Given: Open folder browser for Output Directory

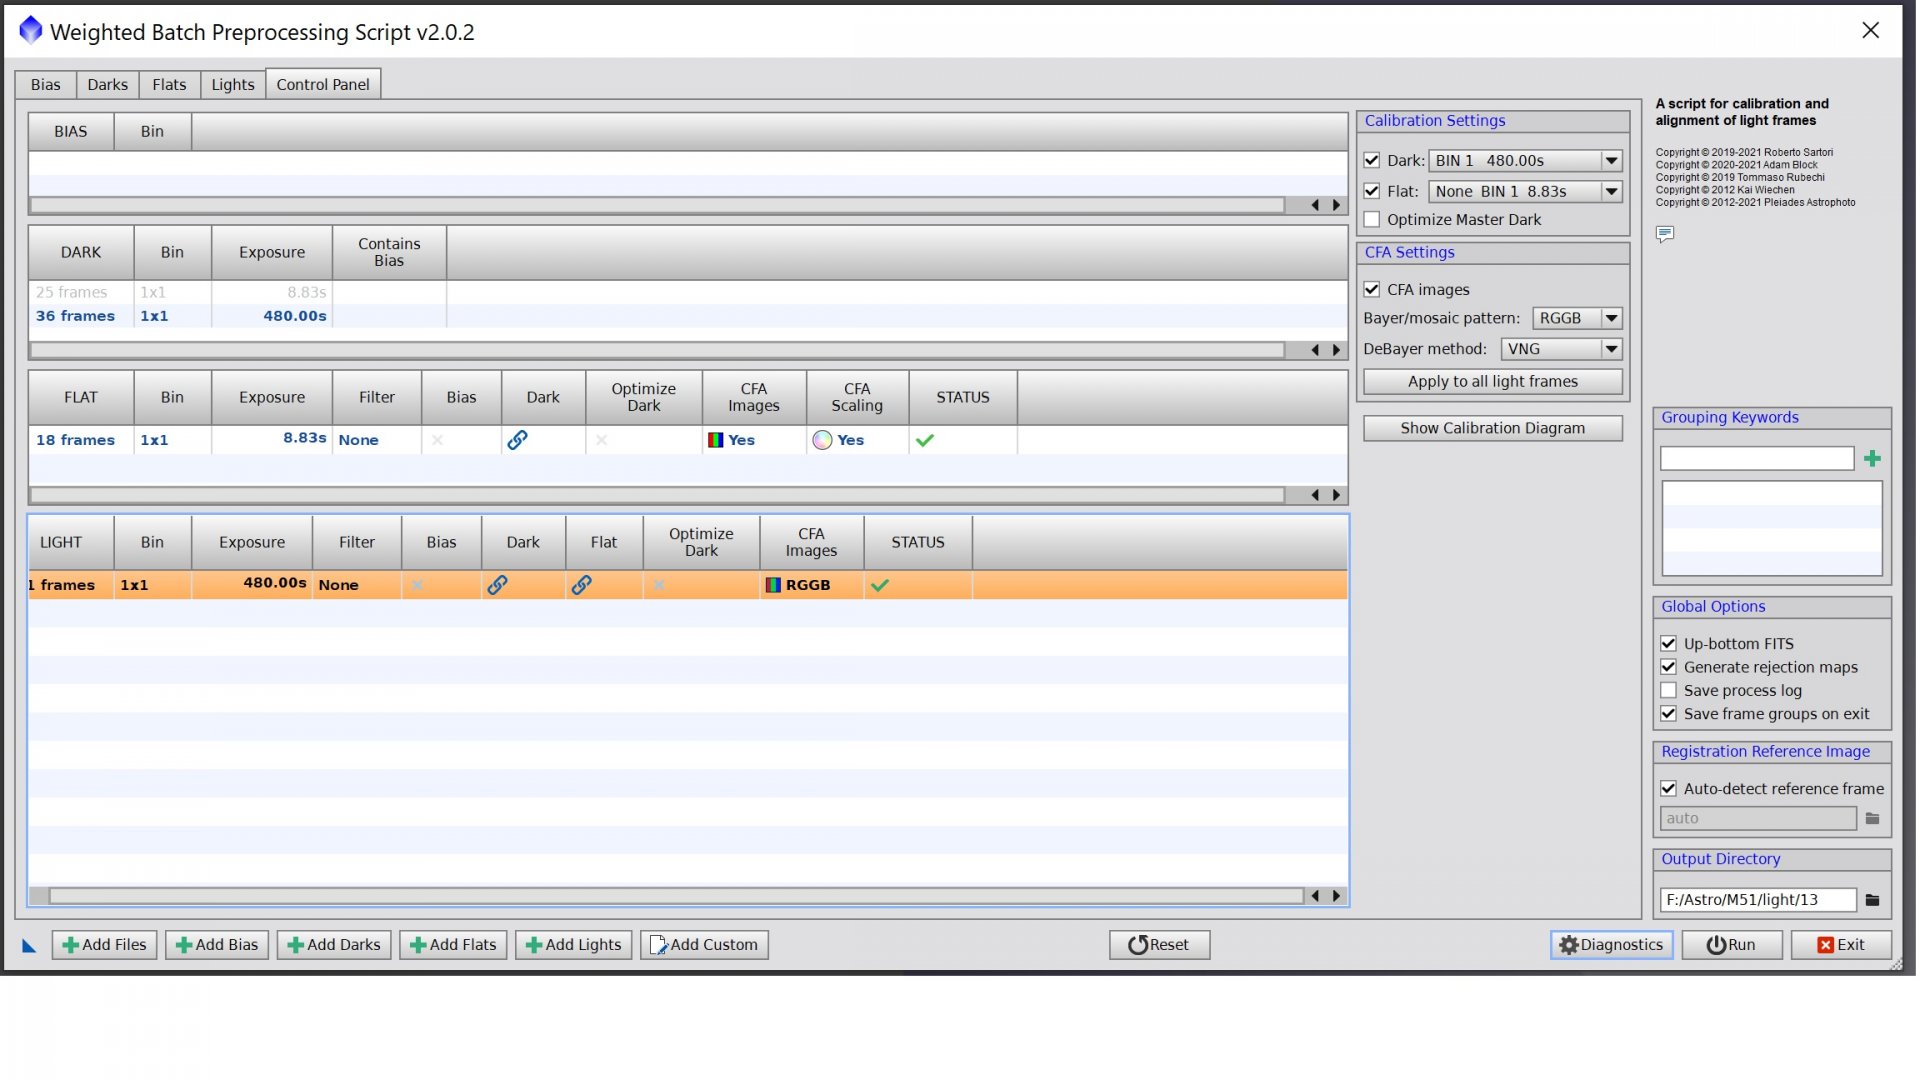Looking at the screenshot, I should [x=1872, y=900].
